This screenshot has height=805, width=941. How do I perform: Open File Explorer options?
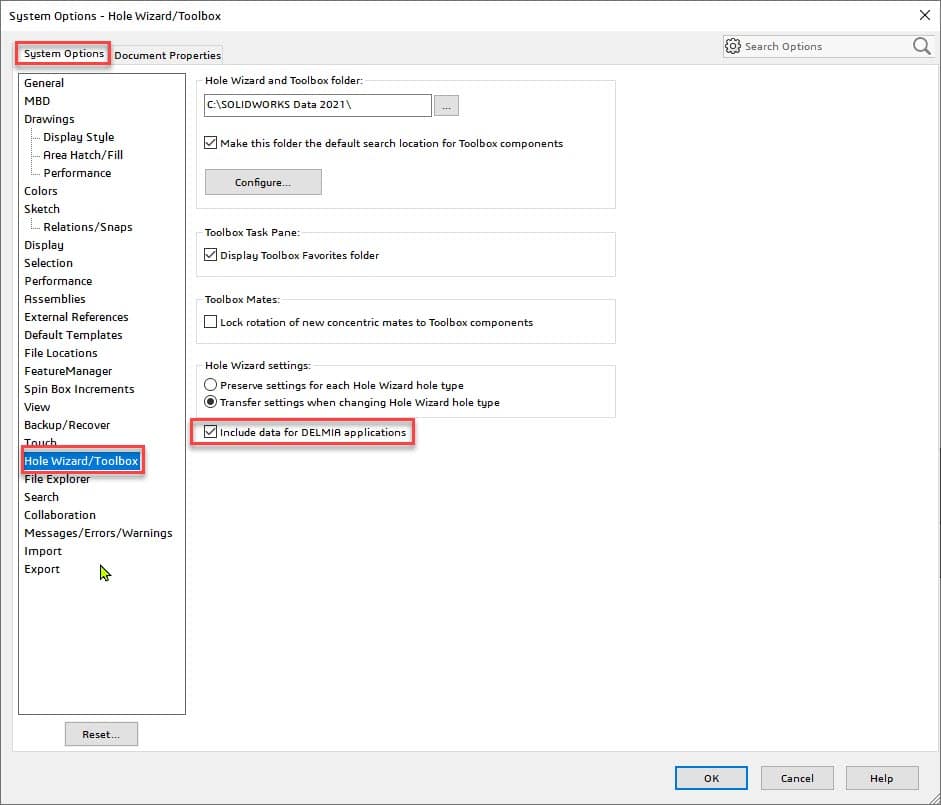(x=57, y=479)
